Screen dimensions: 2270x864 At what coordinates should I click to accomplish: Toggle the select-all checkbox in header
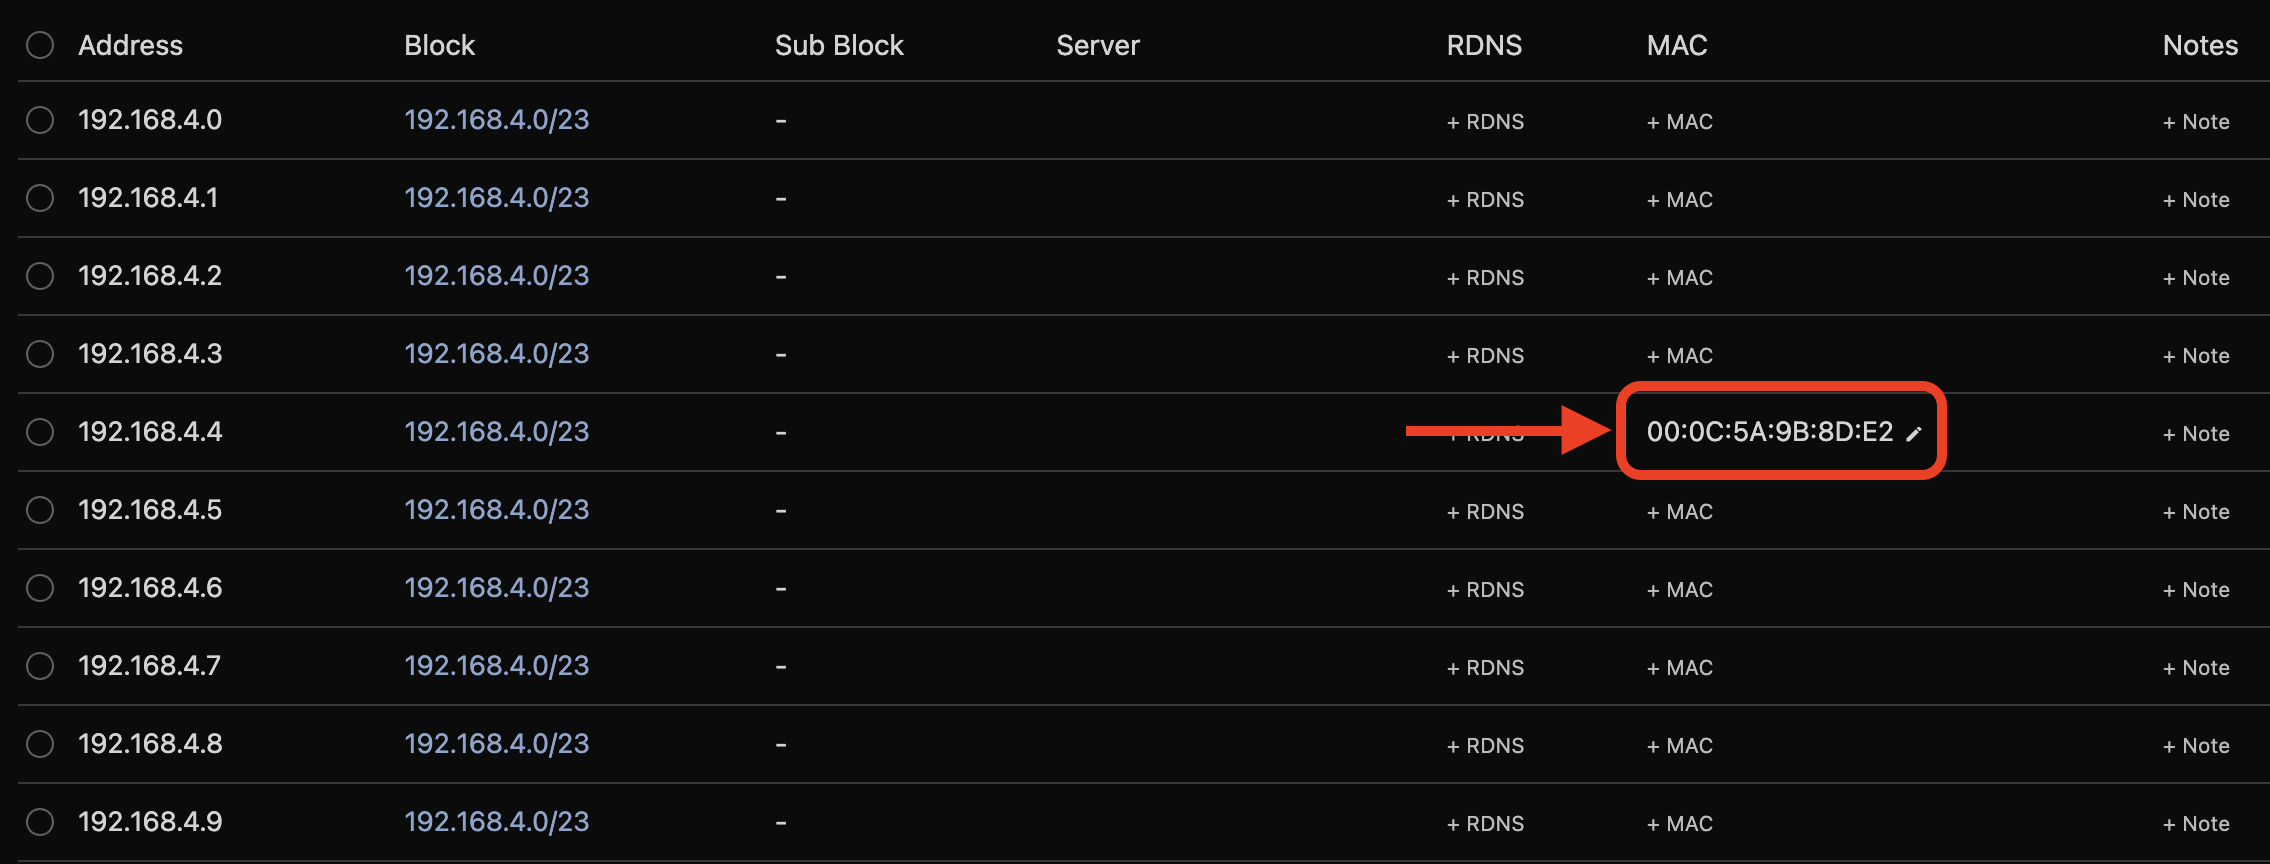click(x=40, y=45)
